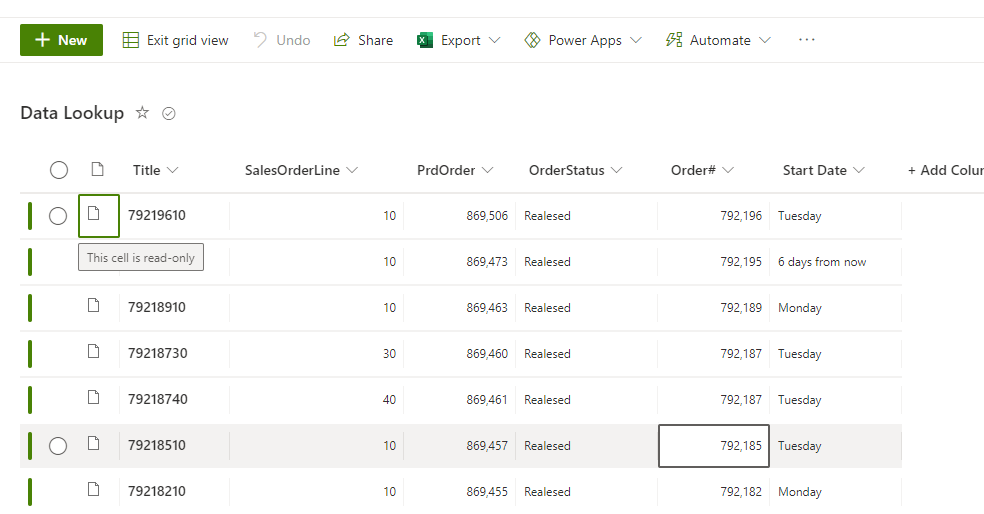The width and height of the screenshot is (984, 514).
Task: Click the Title cell 79218510
Action: [x=174, y=446]
